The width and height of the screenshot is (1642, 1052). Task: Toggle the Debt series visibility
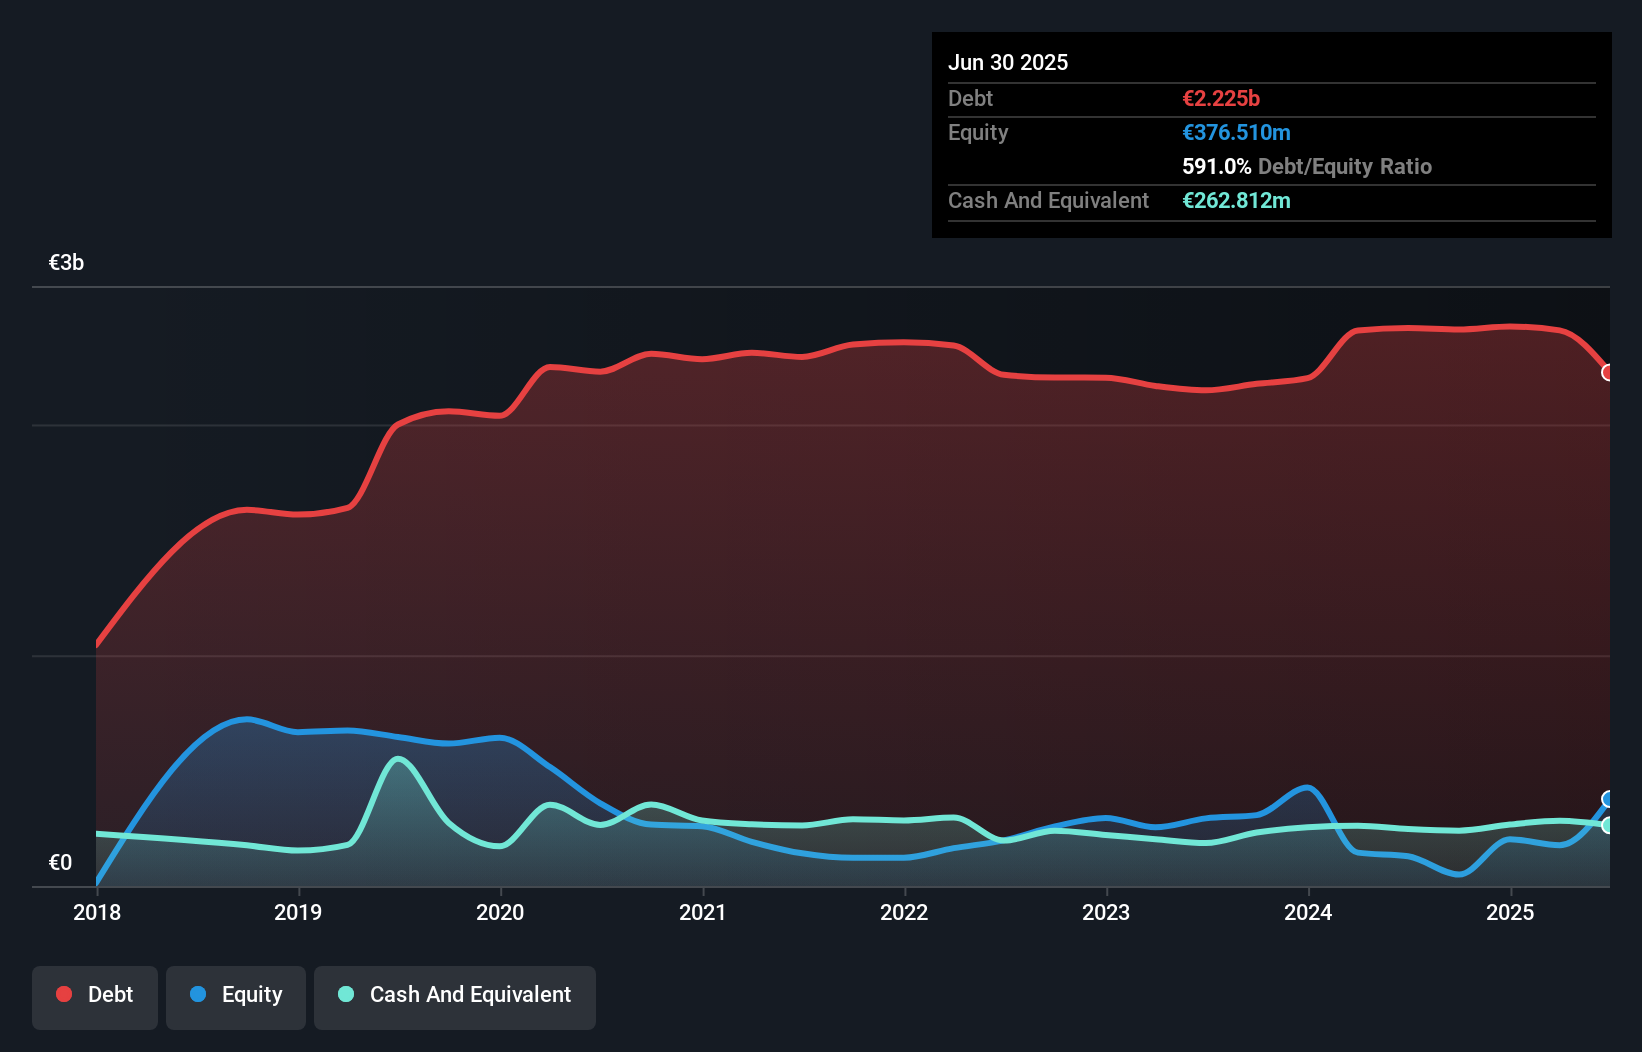pos(95,995)
